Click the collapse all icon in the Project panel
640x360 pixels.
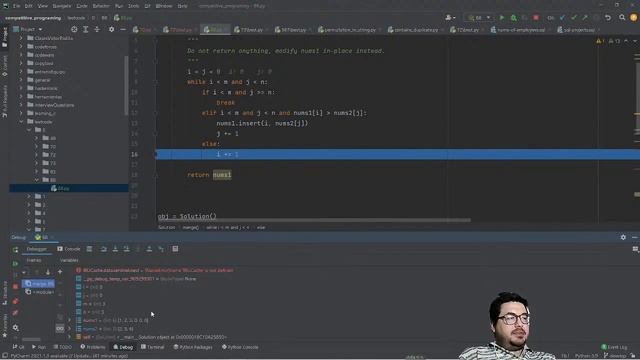pyautogui.click(x=97, y=29)
